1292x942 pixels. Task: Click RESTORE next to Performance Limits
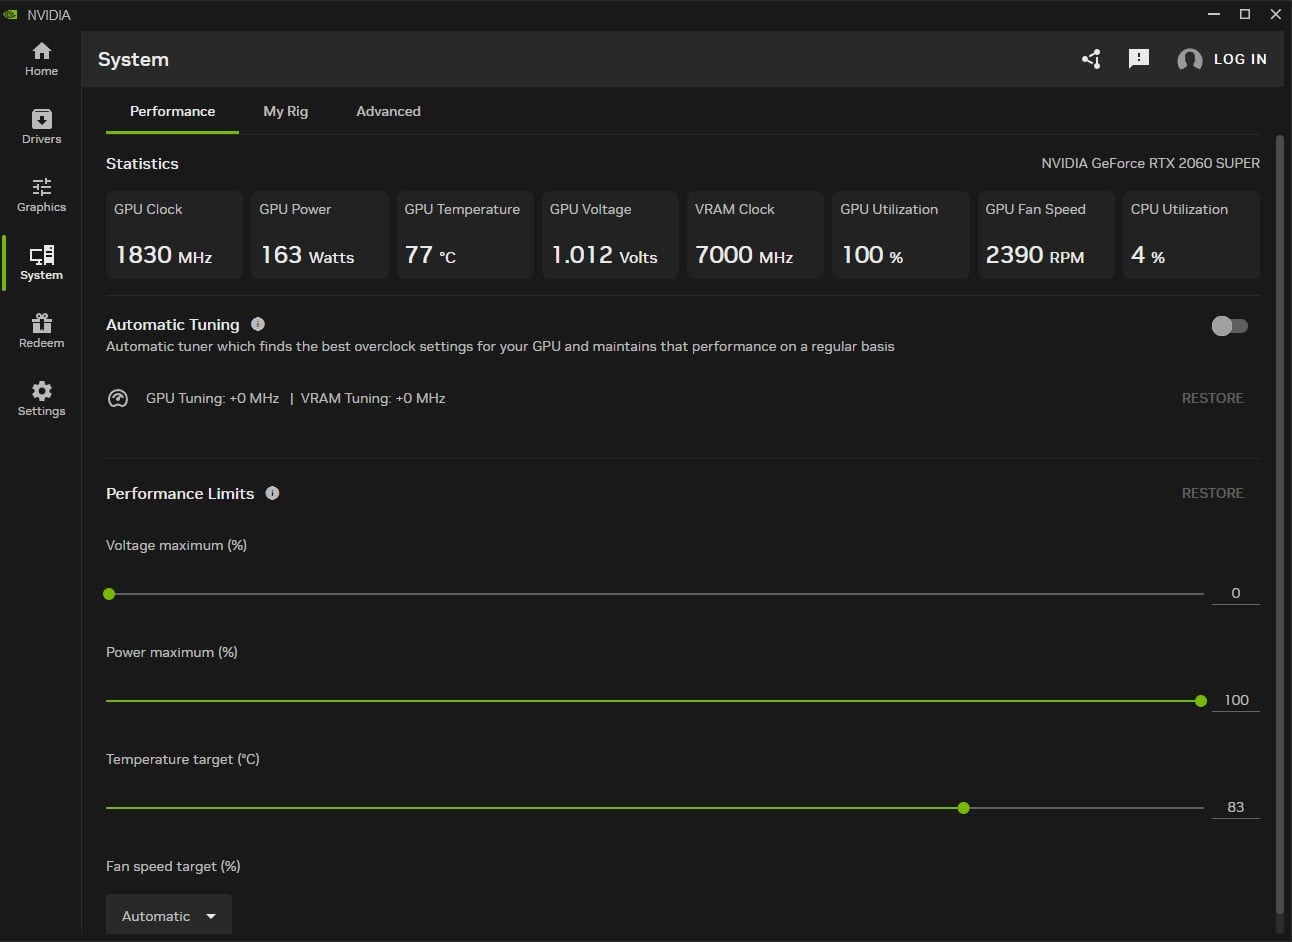(1212, 493)
